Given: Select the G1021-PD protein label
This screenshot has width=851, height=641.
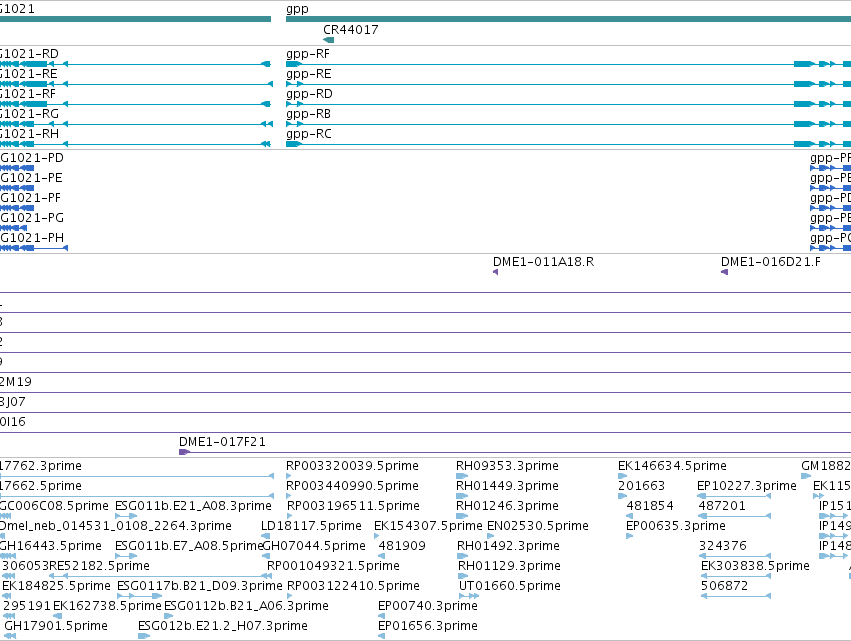Looking at the screenshot, I should coord(32,158).
